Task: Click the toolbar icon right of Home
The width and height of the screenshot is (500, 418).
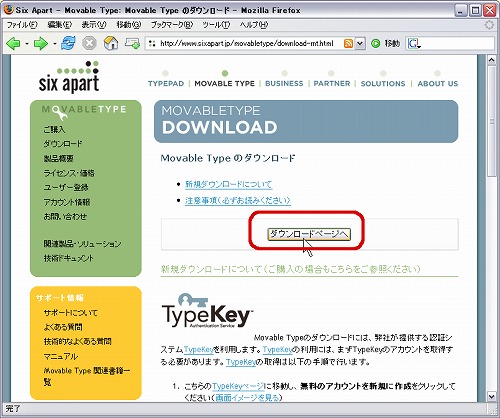Action: [132, 43]
